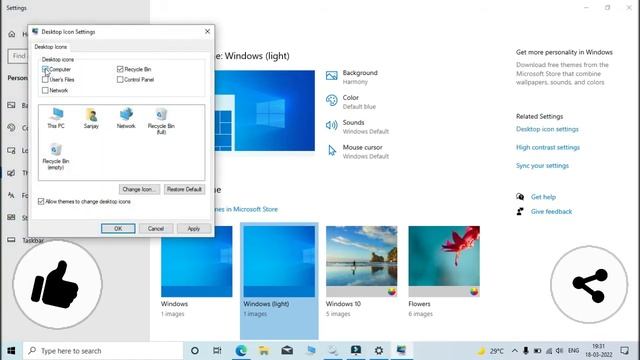
Task: Select the Windows theme thumbnail
Action: [x=196, y=261]
